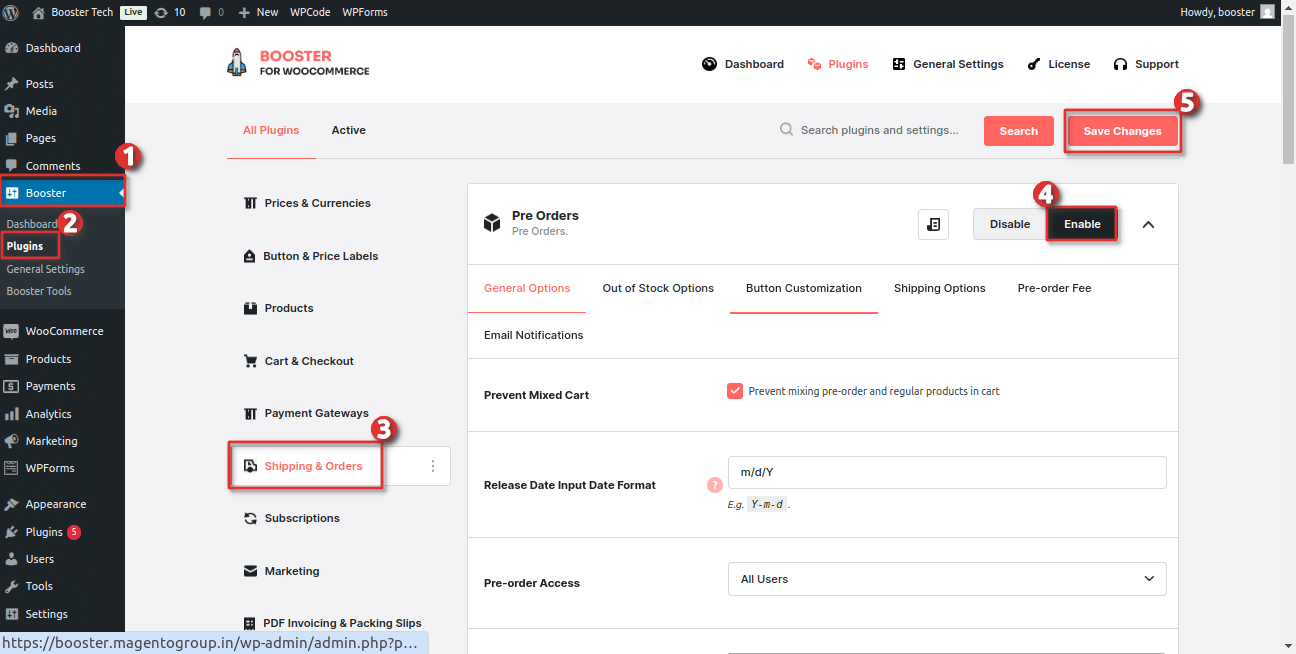
Task: Uncheck Prevent Mixed Cart option
Action: tap(736, 391)
